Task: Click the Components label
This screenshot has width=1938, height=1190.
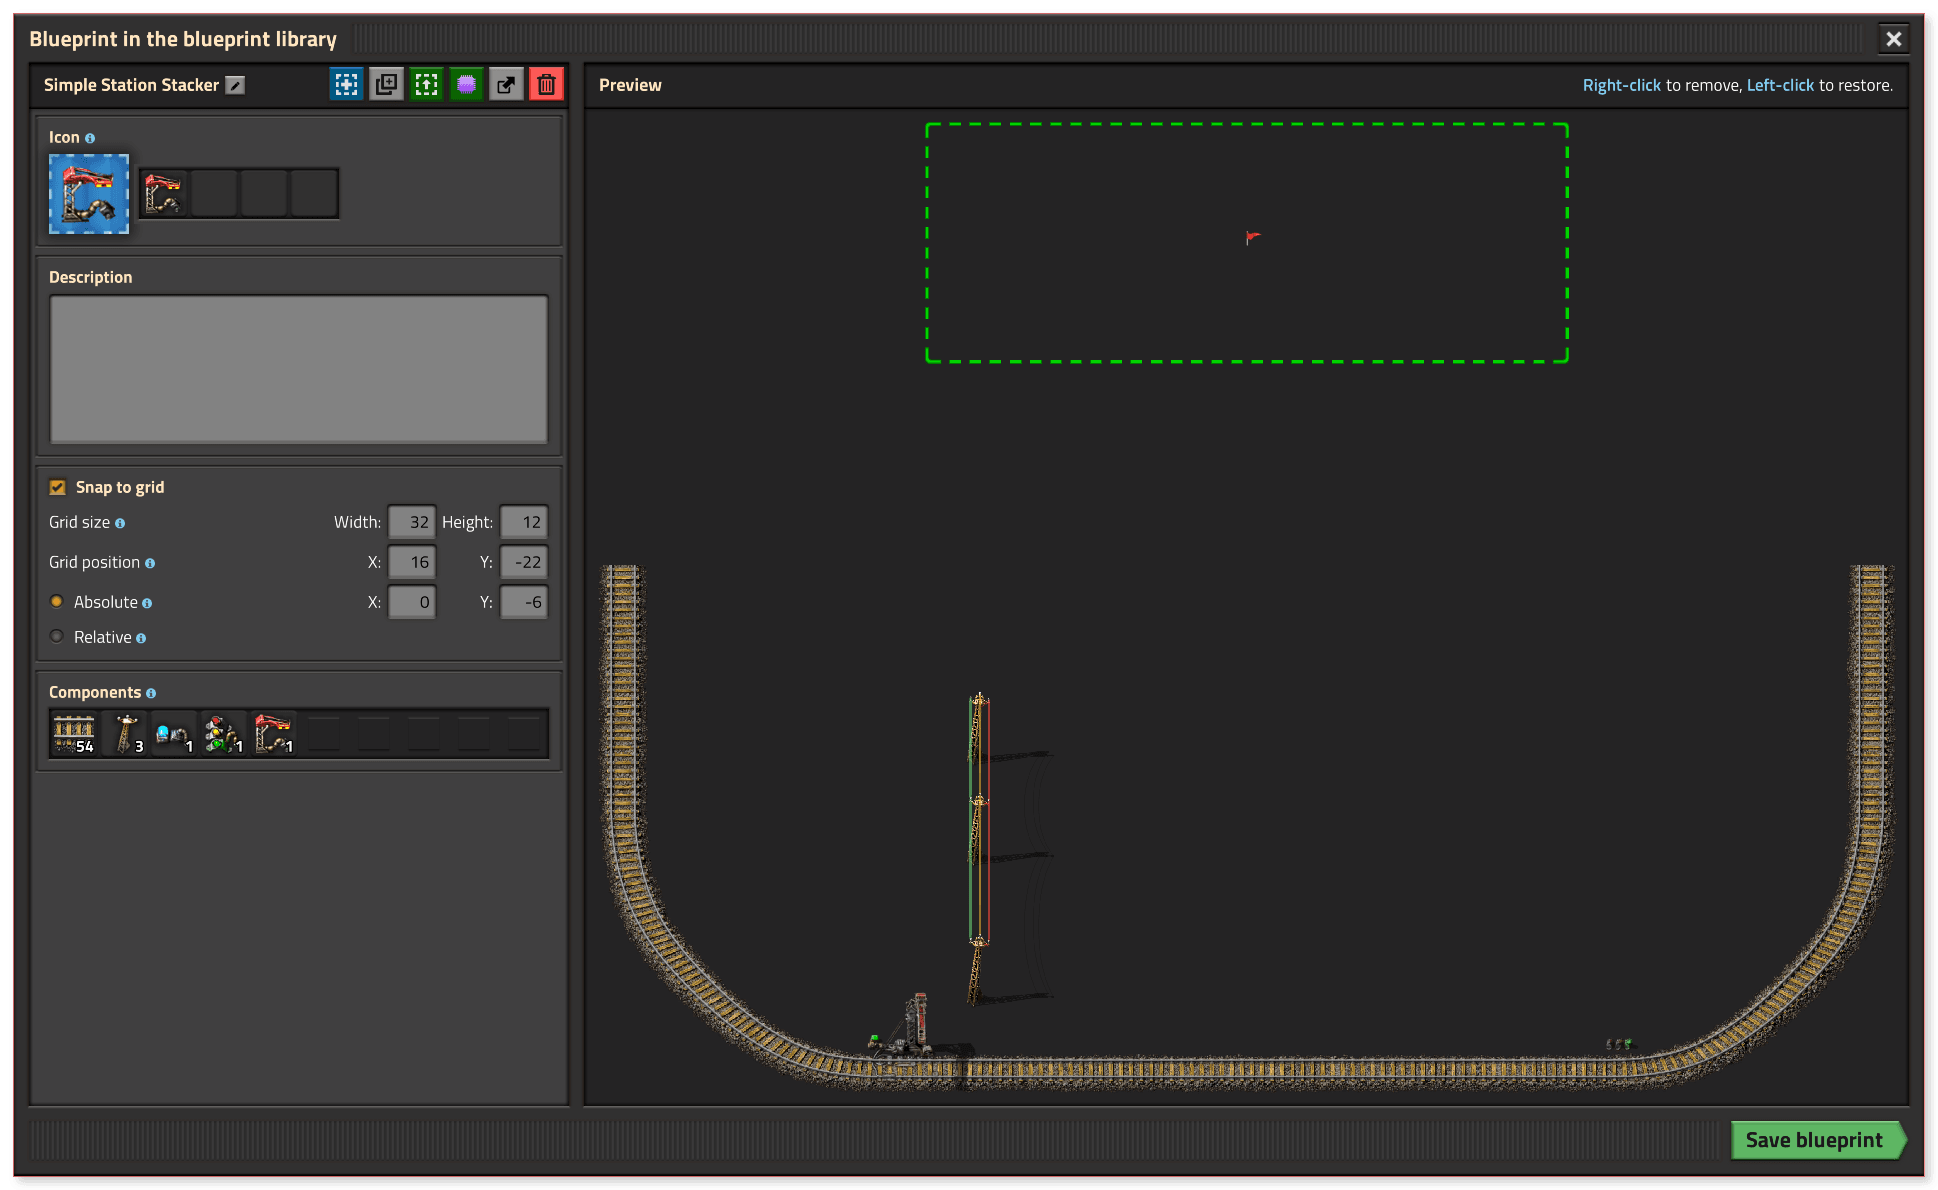Action: 95,693
